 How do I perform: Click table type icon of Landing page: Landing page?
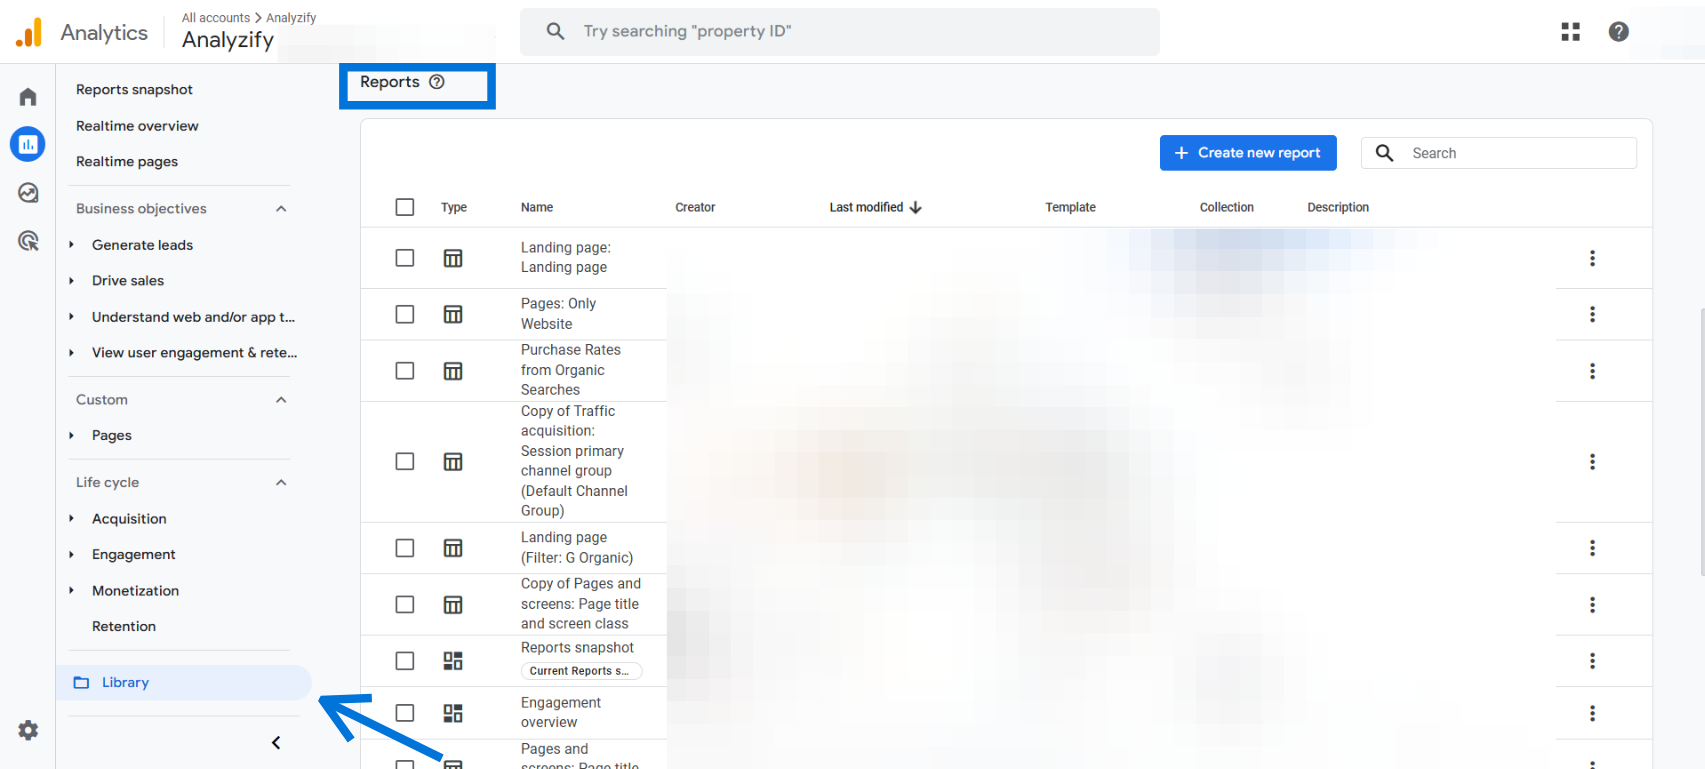(453, 258)
